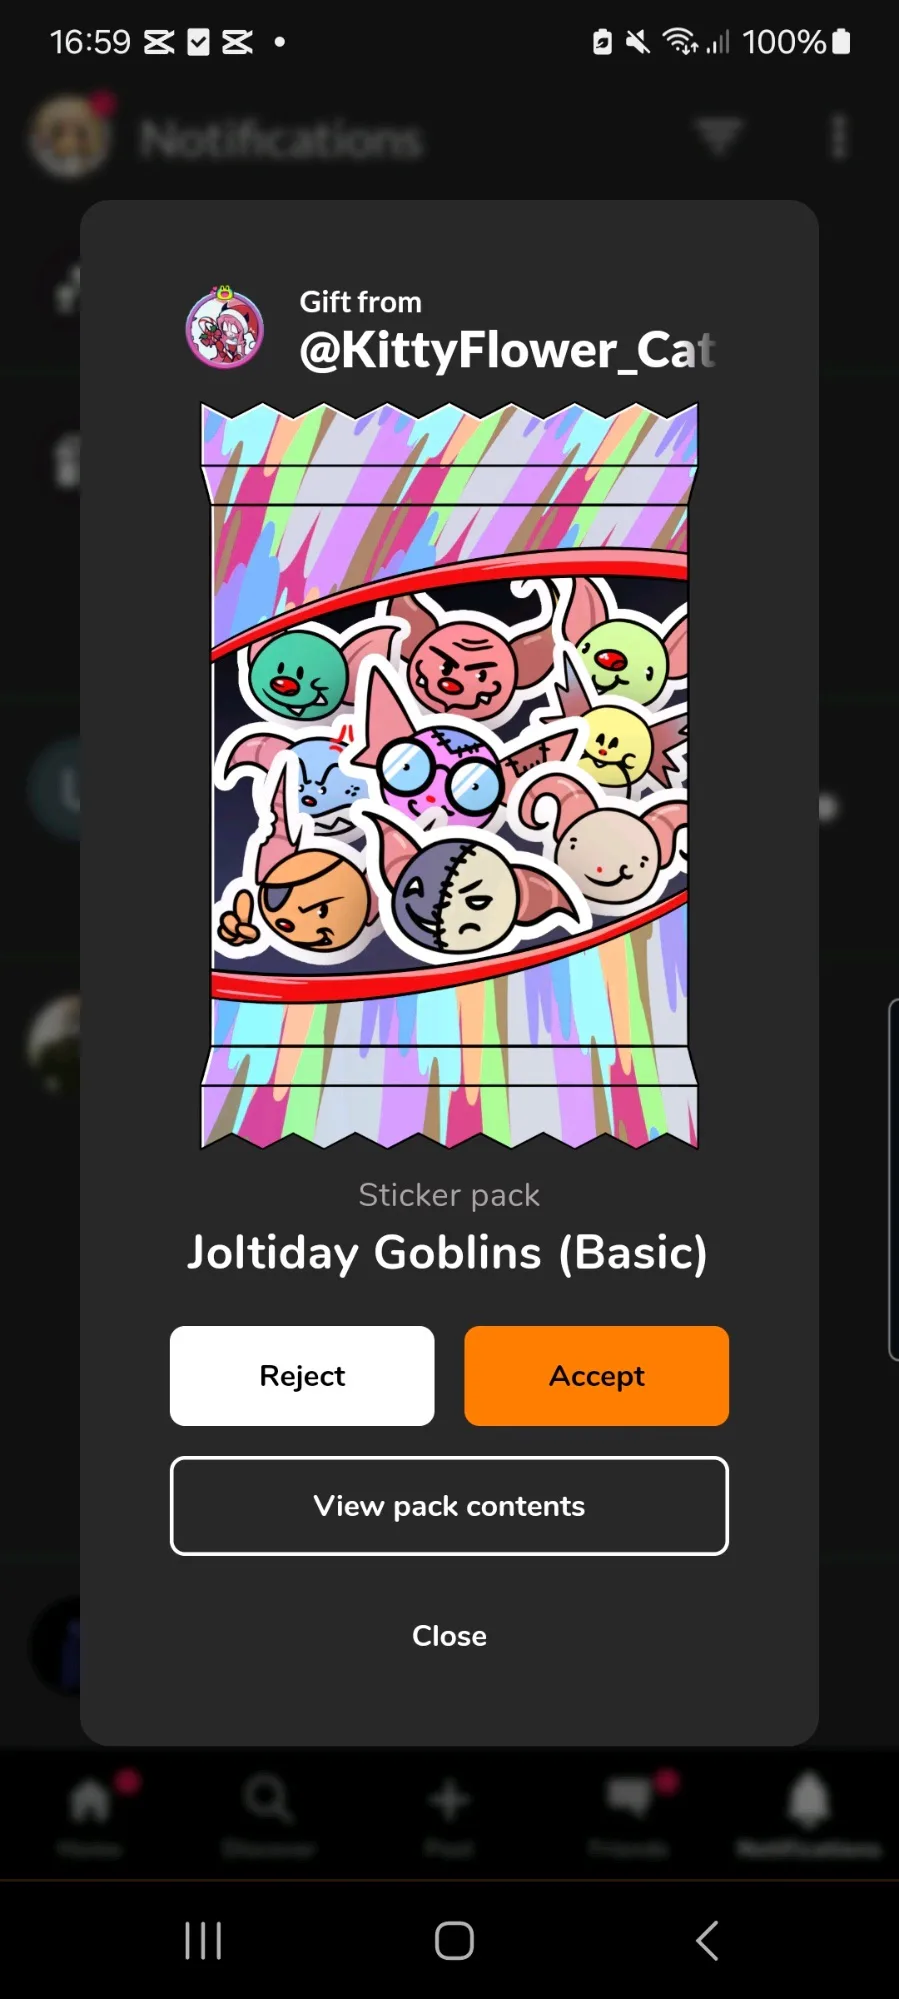This screenshot has width=899, height=1999.
Task: Tap the battery status icon
Action: [x=841, y=41]
